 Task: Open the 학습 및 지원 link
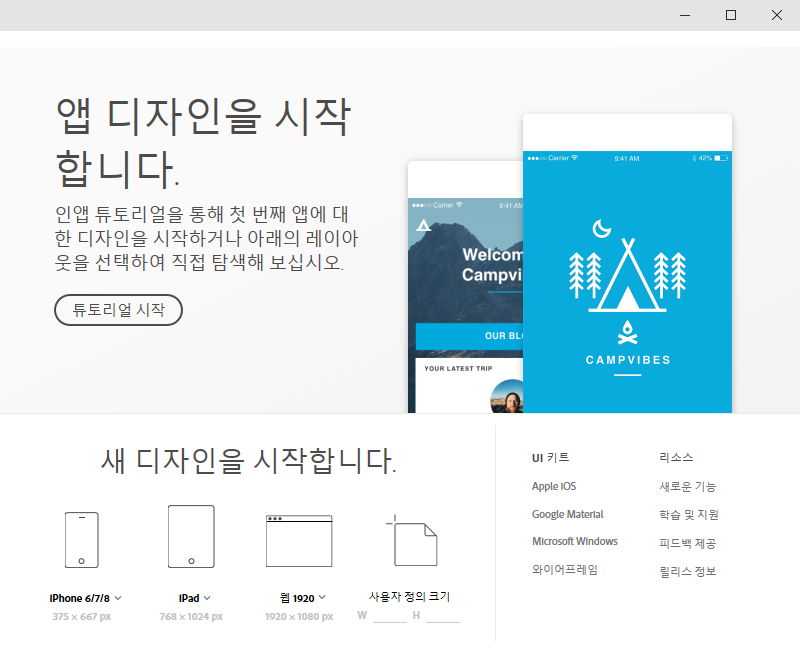(687, 514)
